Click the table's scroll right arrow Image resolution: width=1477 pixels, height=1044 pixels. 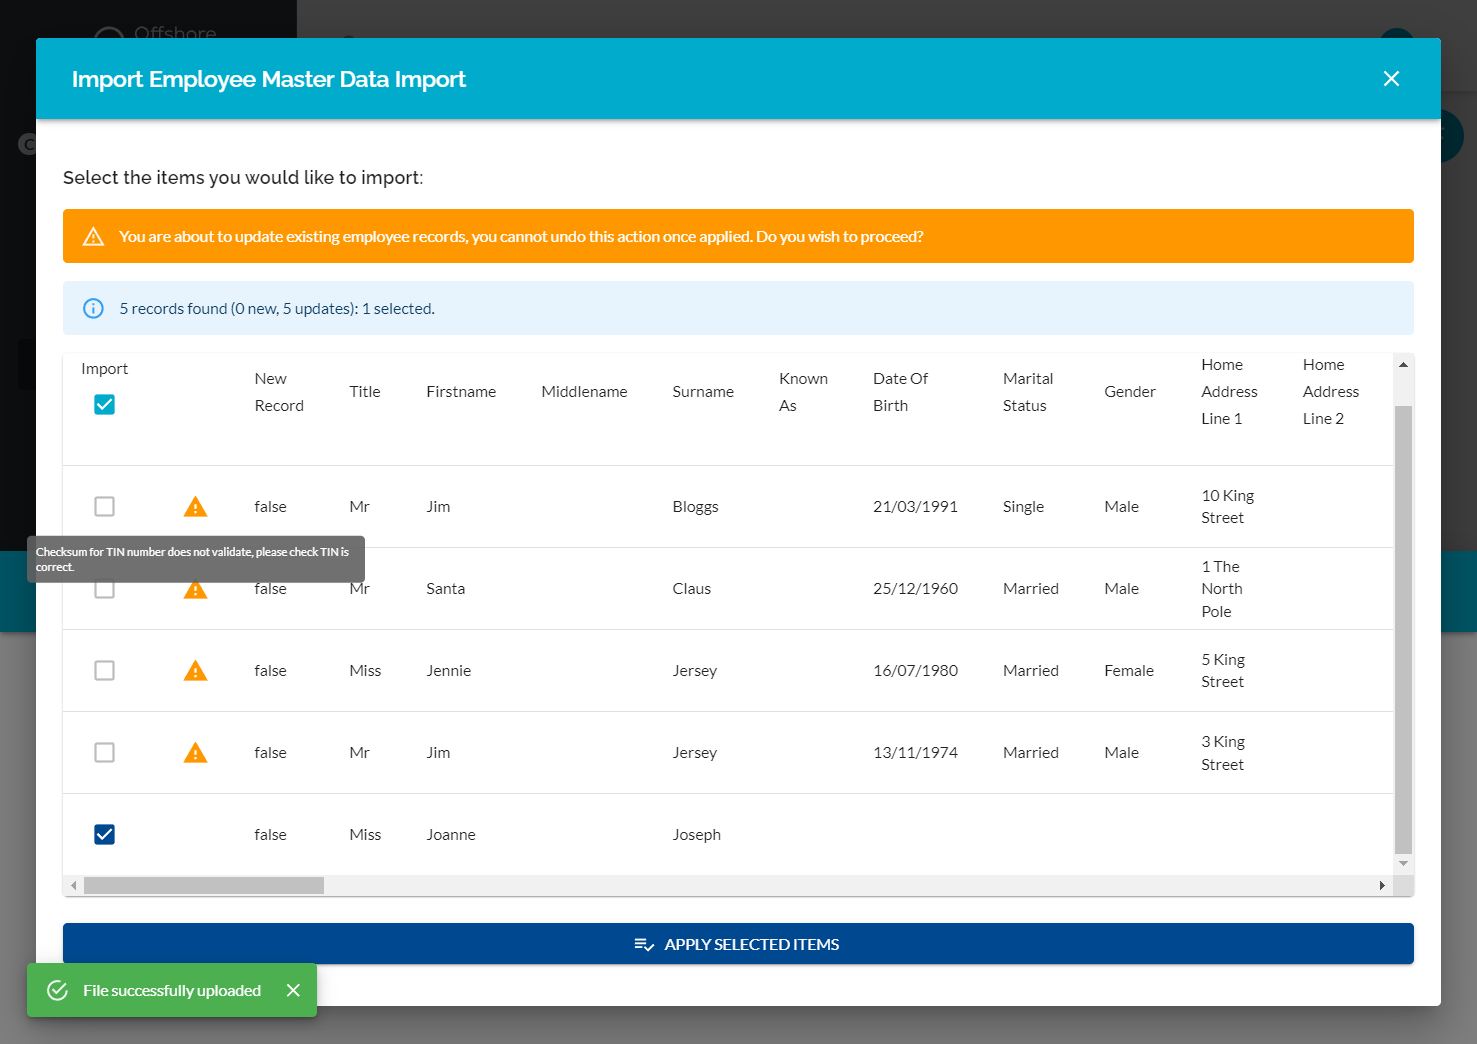point(1382,885)
